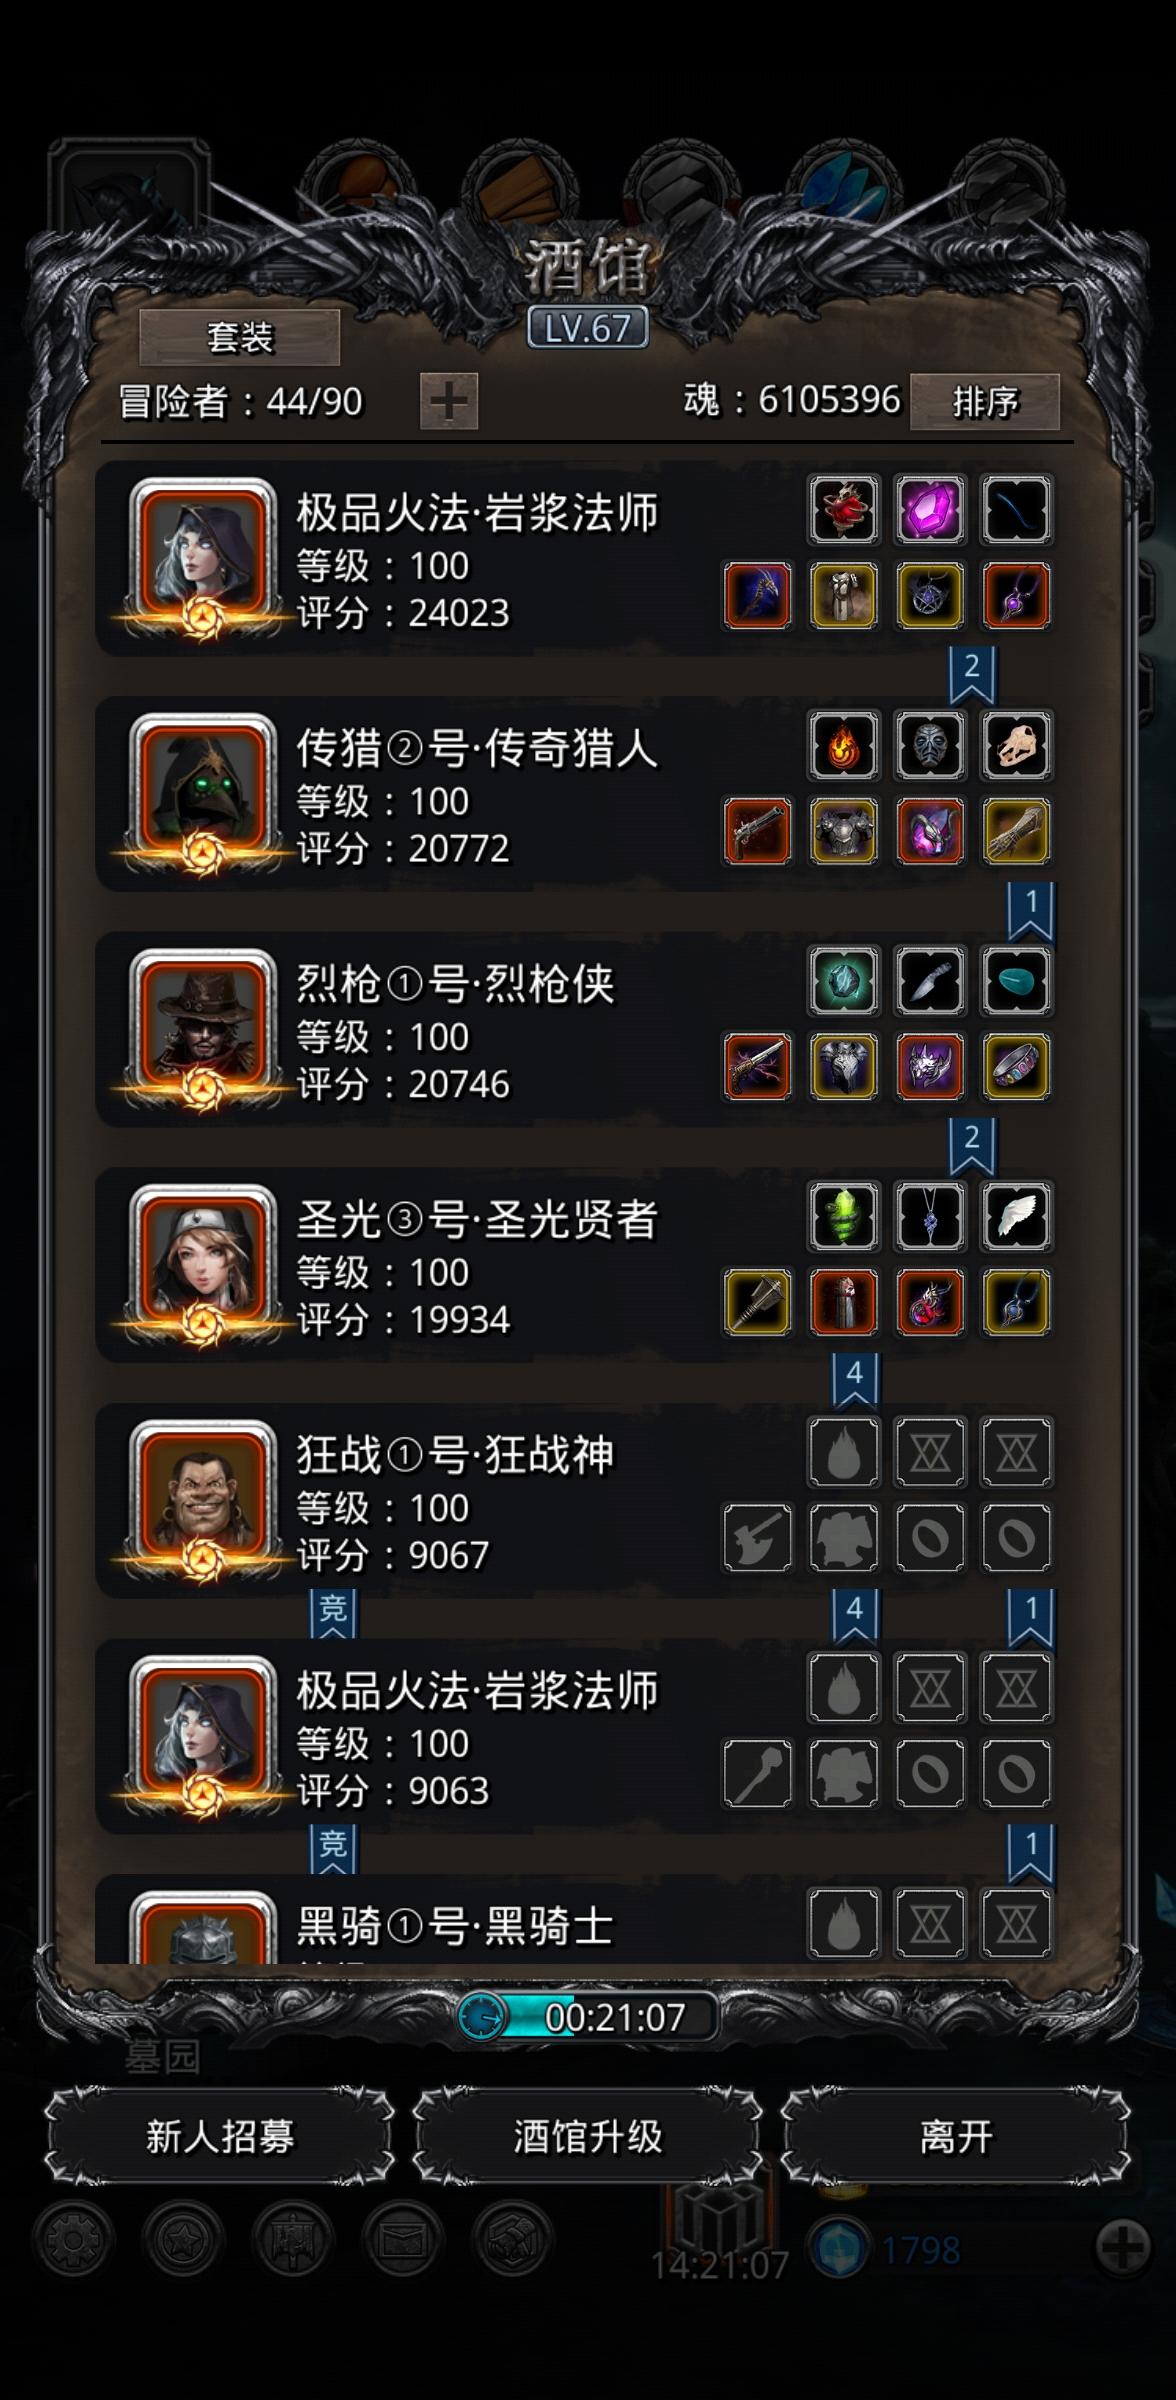Tap the timer progress bar showing 00:21:07

click(588, 2017)
